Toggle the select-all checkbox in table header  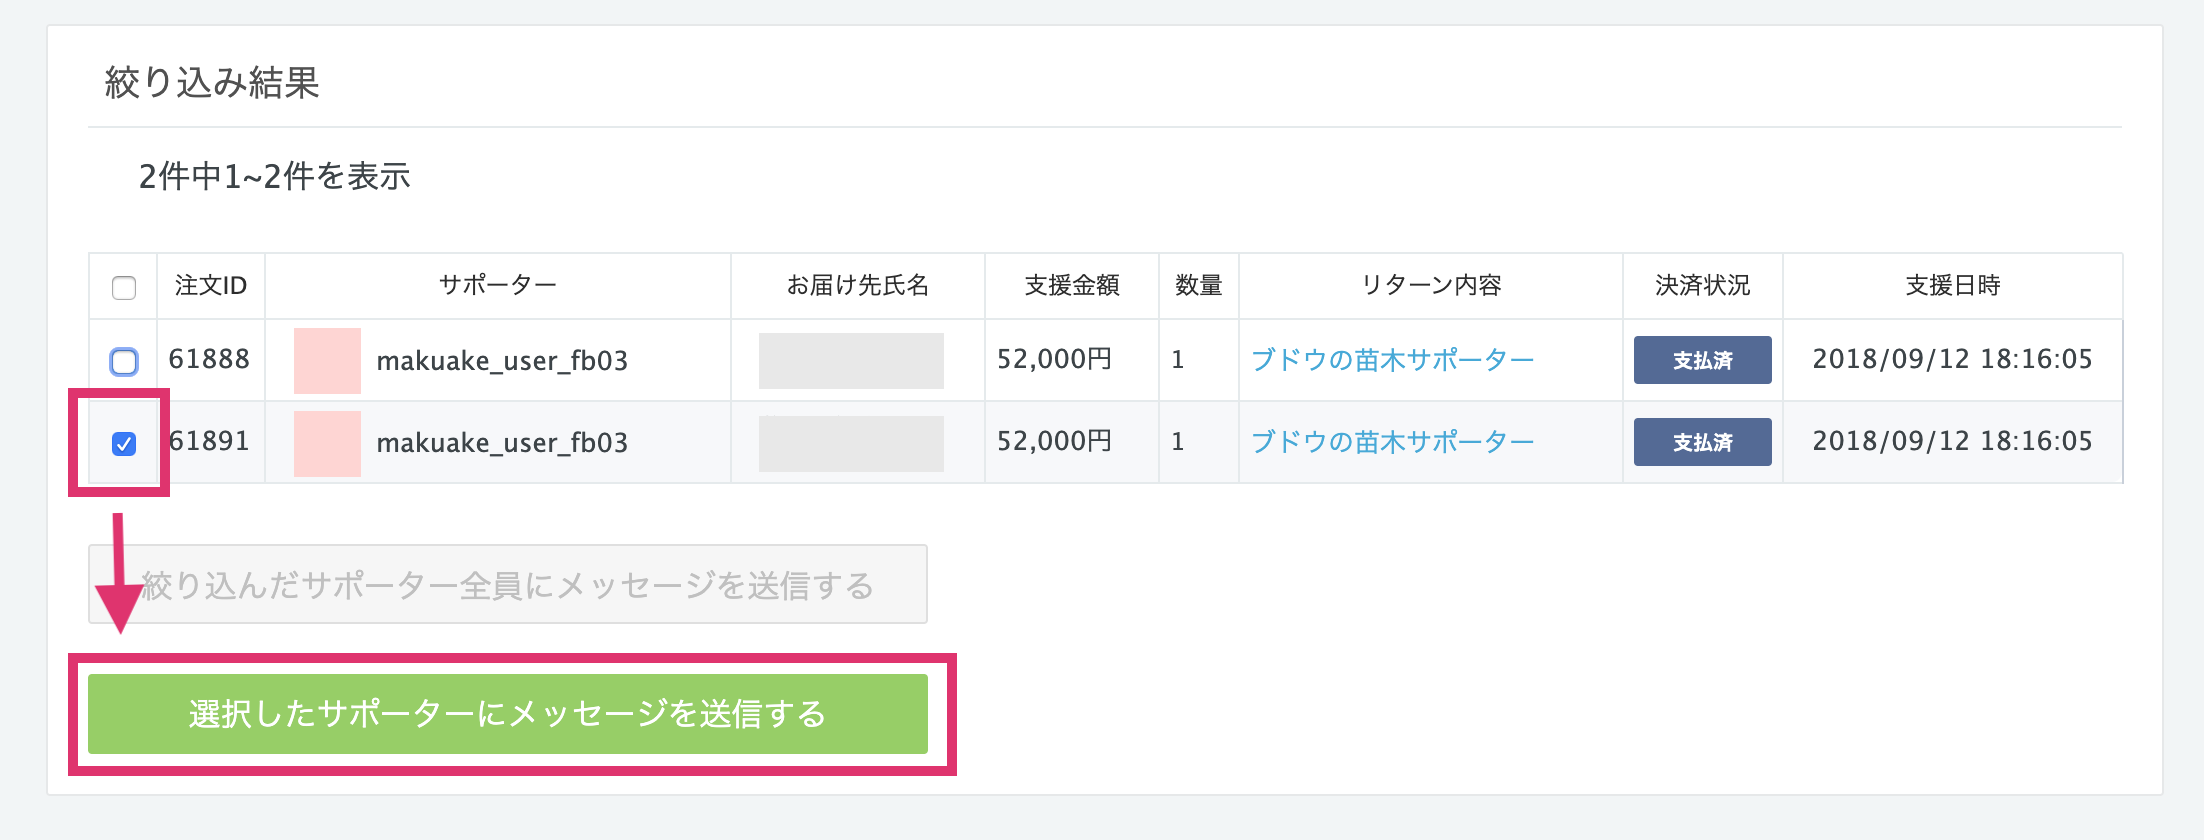tap(124, 288)
